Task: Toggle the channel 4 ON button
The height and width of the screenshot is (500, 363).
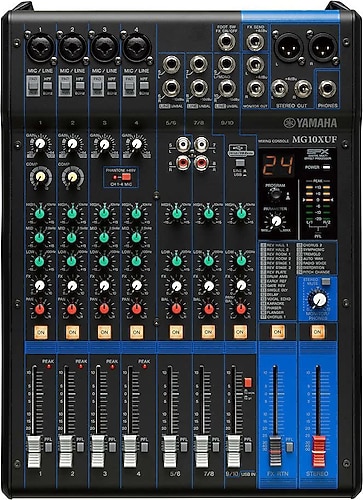Action: [x=136, y=332]
